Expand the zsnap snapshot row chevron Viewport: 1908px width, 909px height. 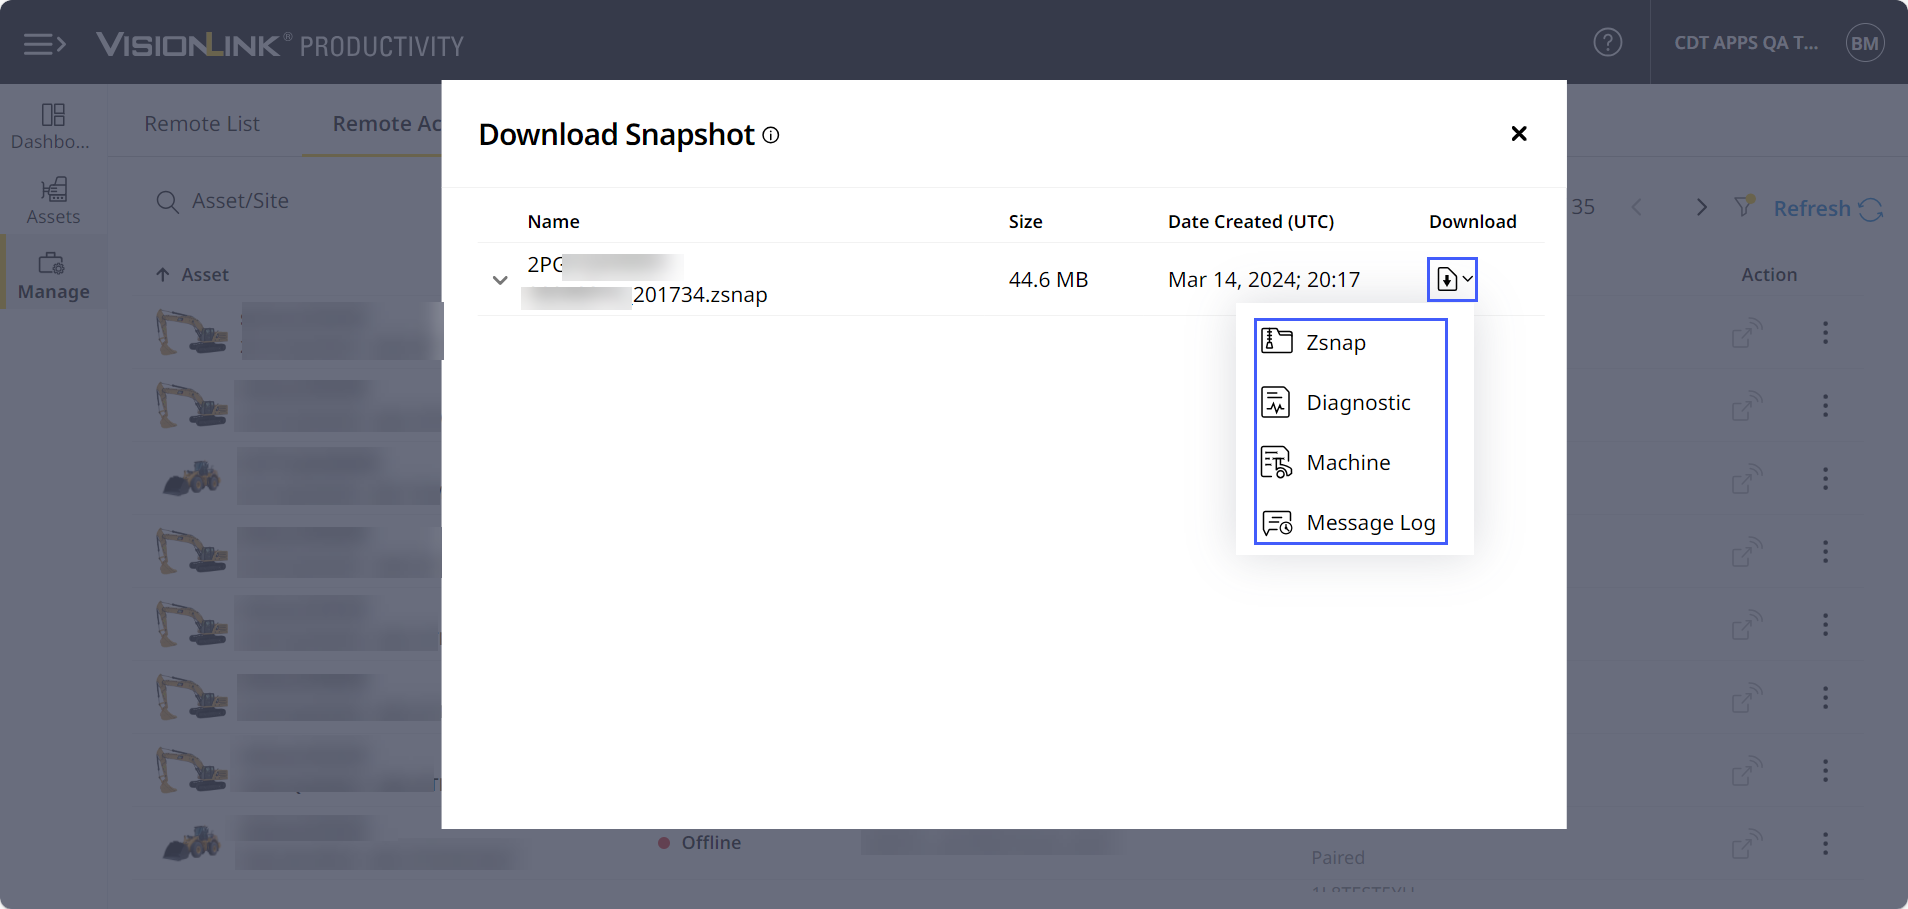coord(500,280)
